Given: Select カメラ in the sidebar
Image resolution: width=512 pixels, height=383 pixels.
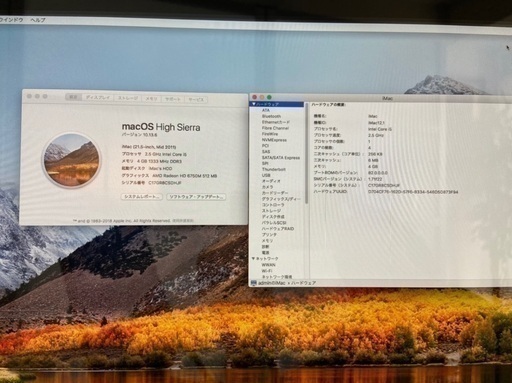Looking at the screenshot, I should (x=267, y=187).
